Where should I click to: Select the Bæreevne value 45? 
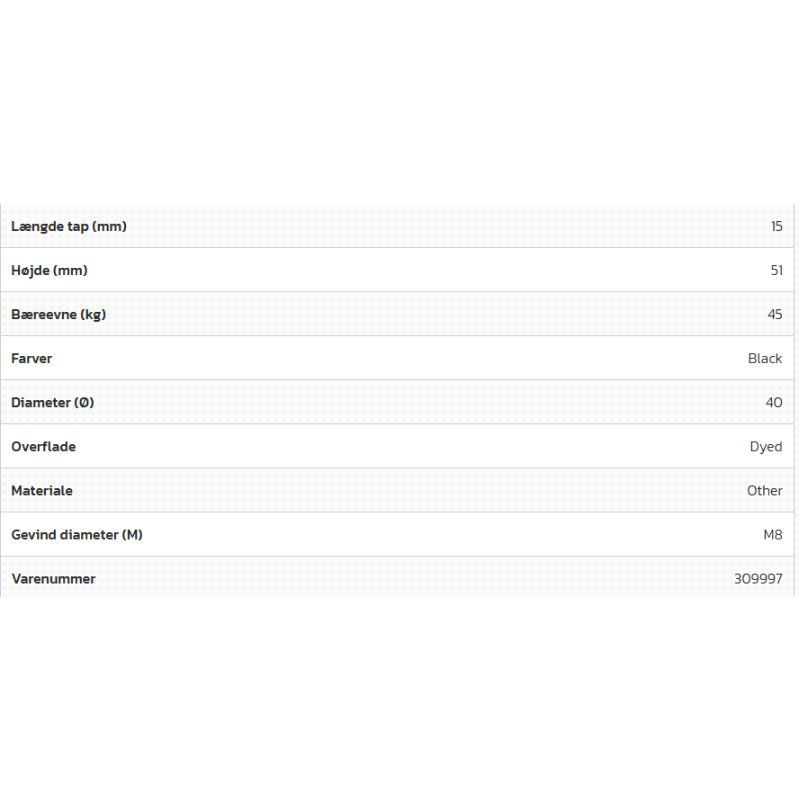[775, 314]
